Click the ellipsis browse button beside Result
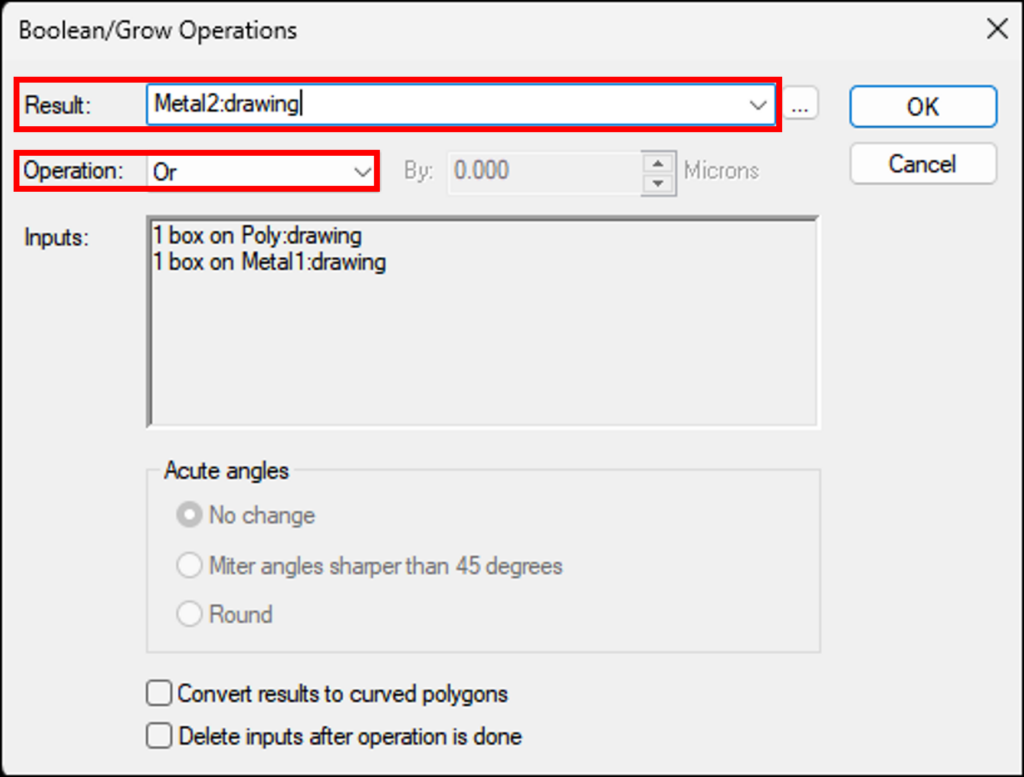 800,104
